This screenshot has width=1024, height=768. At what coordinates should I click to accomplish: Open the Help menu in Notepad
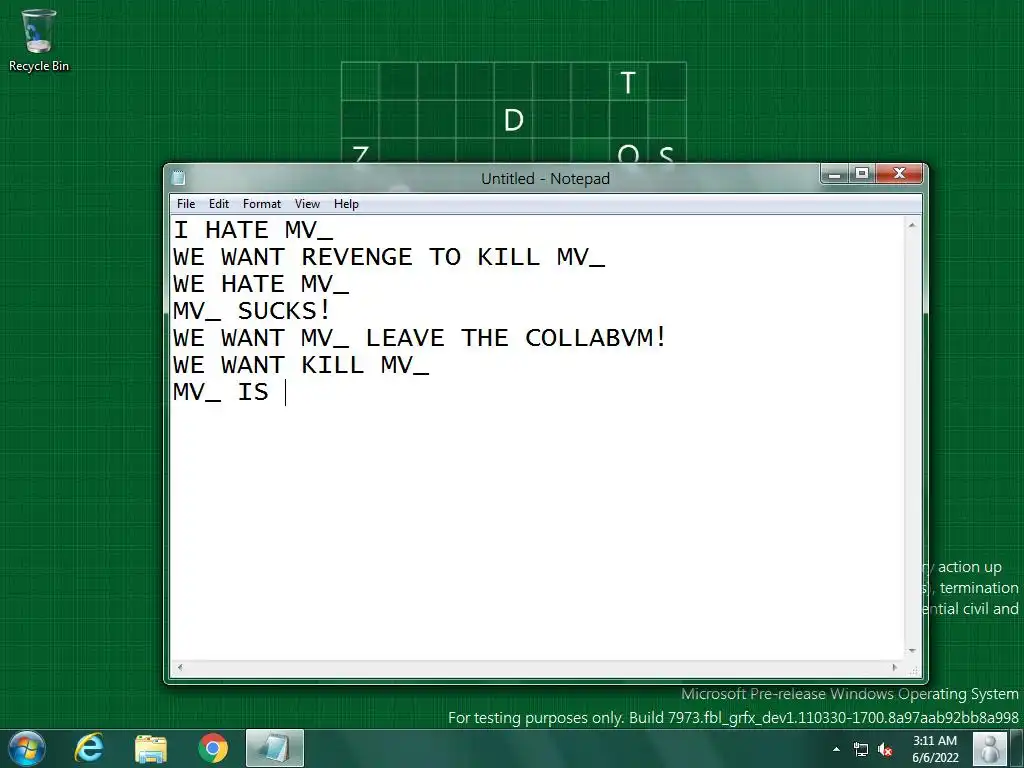pyautogui.click(x=346, y=204)
